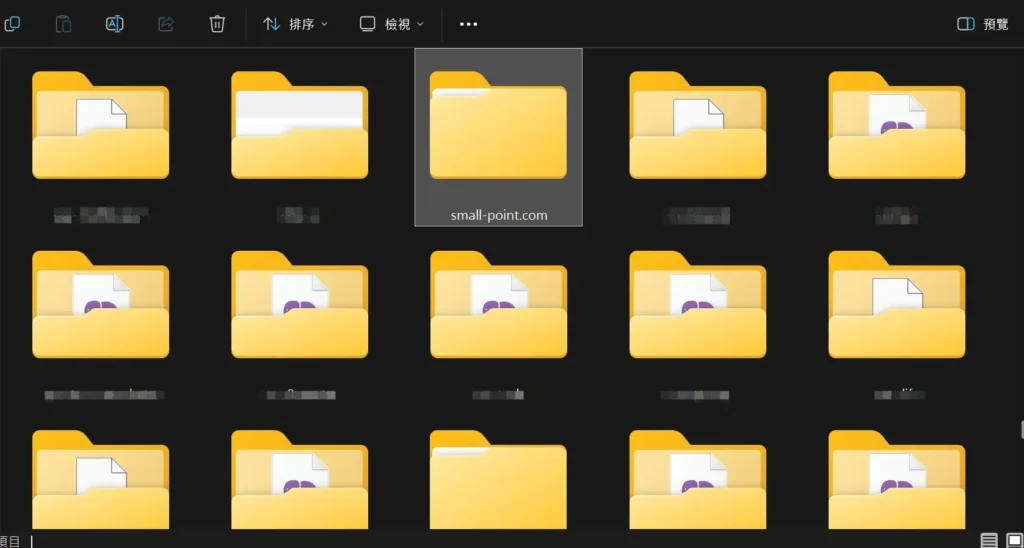Switch to details list view in status bar
The height and width of the screenshot is (548, 1024).
(989, 540)
